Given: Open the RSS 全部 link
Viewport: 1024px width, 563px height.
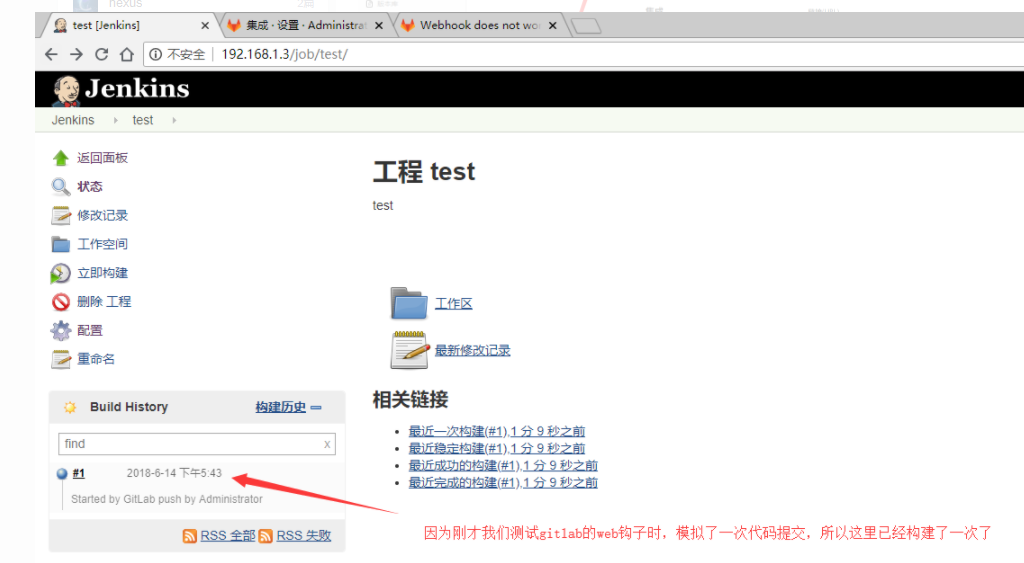Looking at the screenshot, I should tap(227, 536).
